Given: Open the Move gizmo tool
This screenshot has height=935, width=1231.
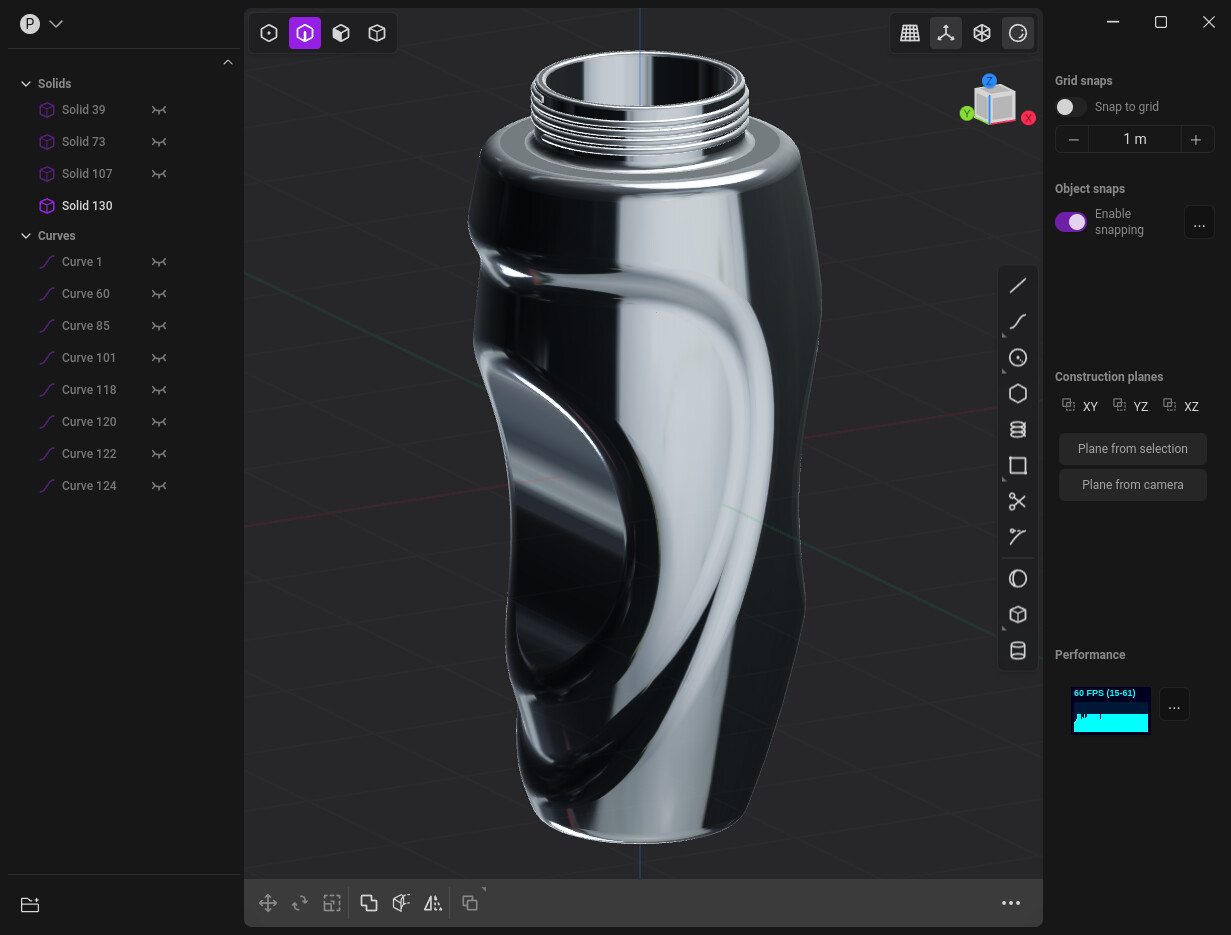Looking at the screenshot, I should pos(268,902).
